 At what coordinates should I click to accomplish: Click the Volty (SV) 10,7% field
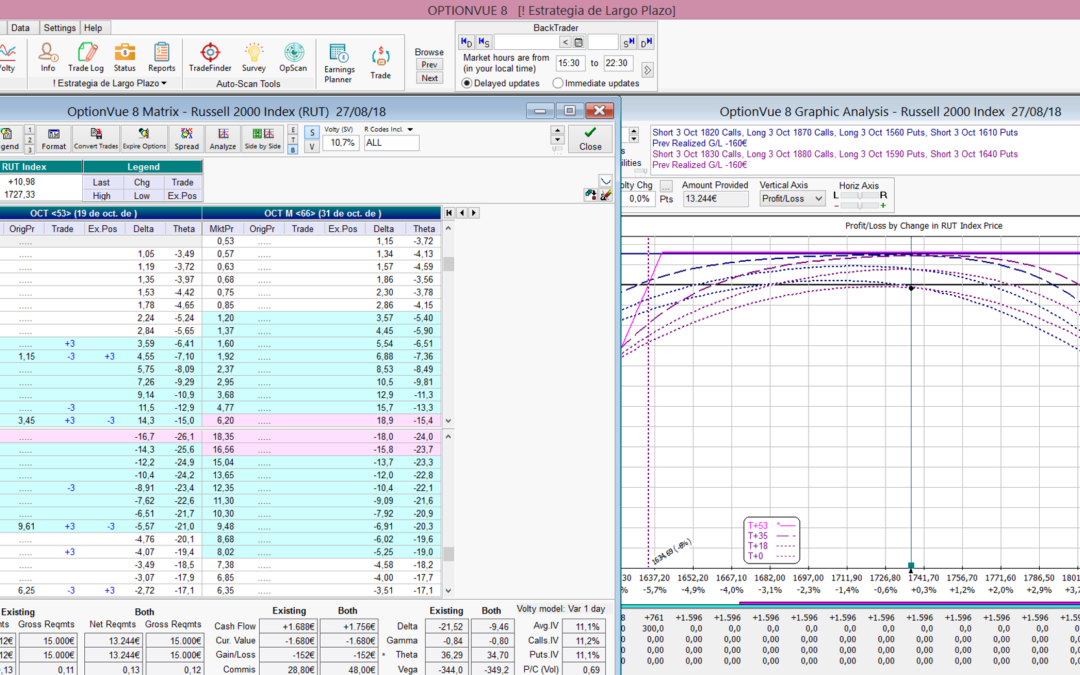342,143
